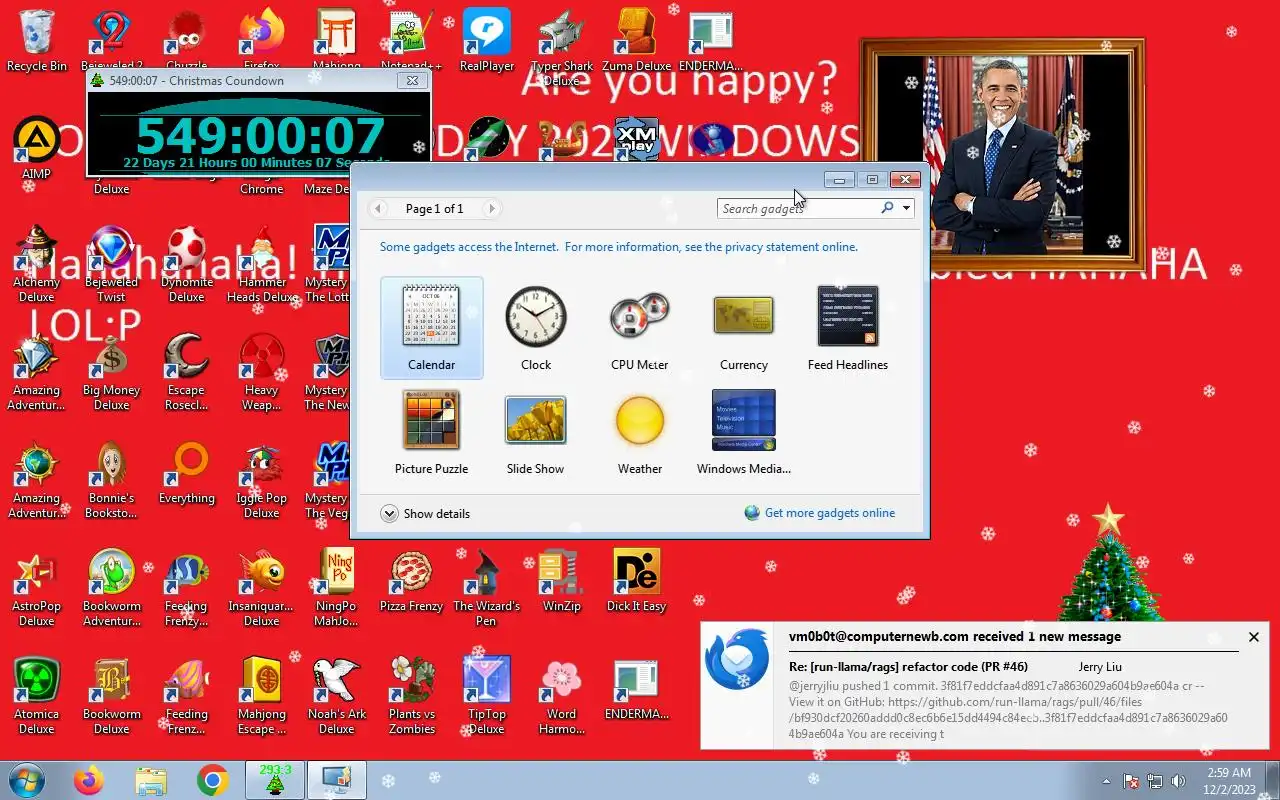
Task: Switch to Christmas Countdown taskbar button
Action: click(x=275, y=780)
